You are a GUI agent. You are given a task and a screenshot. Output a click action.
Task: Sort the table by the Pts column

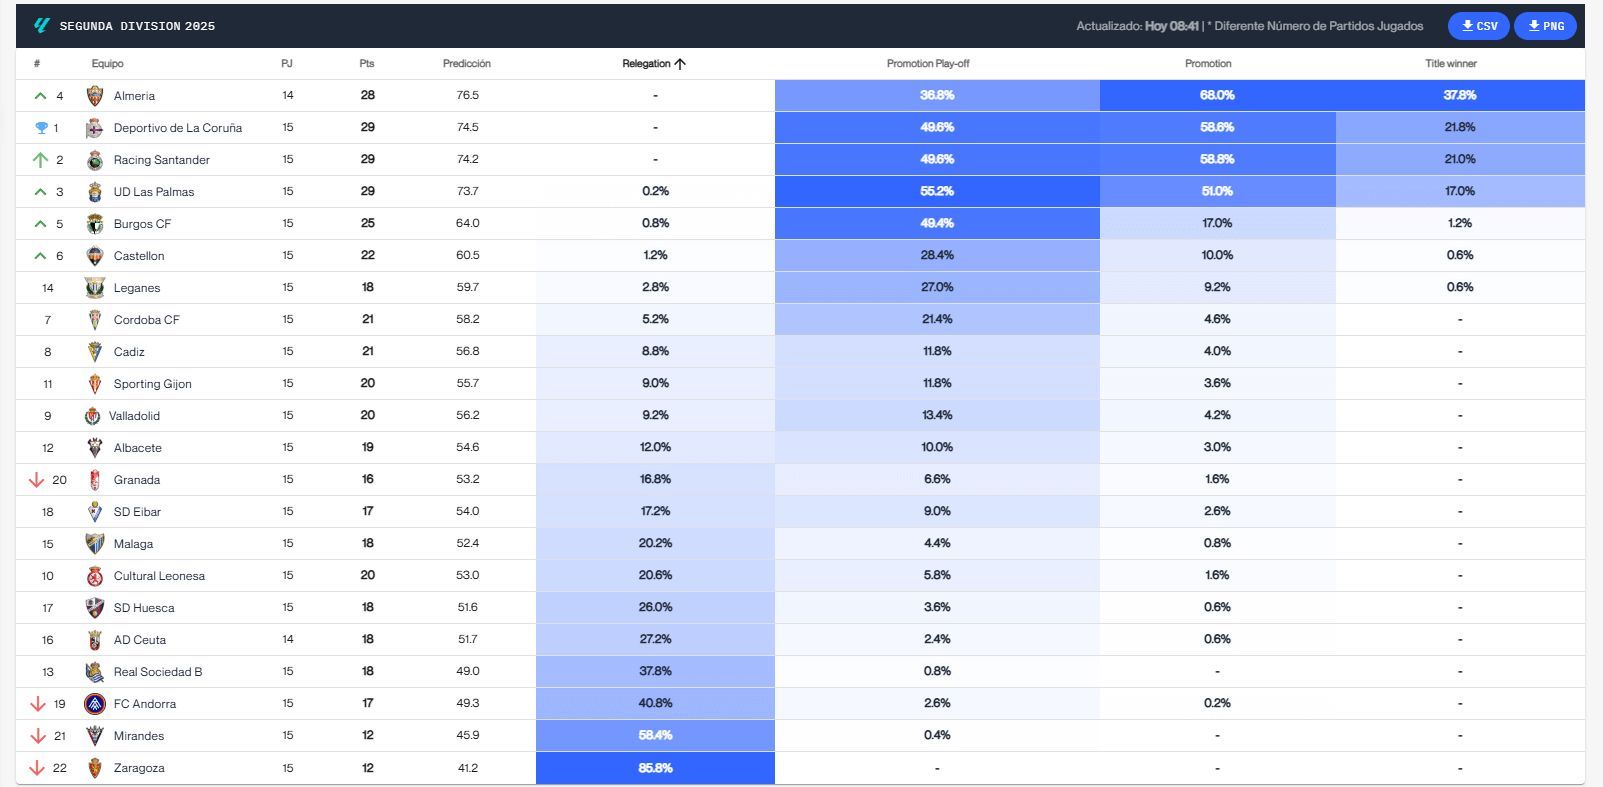pyautogui.click(x=366, y=63)
